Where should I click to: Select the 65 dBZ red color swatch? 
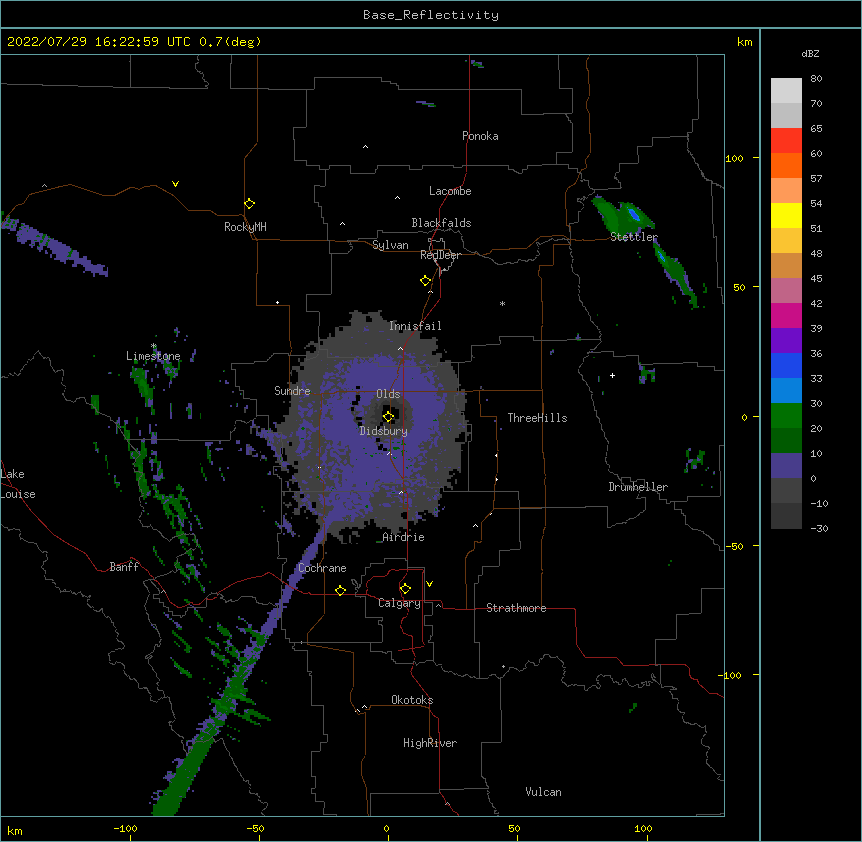pyautogui.click(x=786, y=140)
